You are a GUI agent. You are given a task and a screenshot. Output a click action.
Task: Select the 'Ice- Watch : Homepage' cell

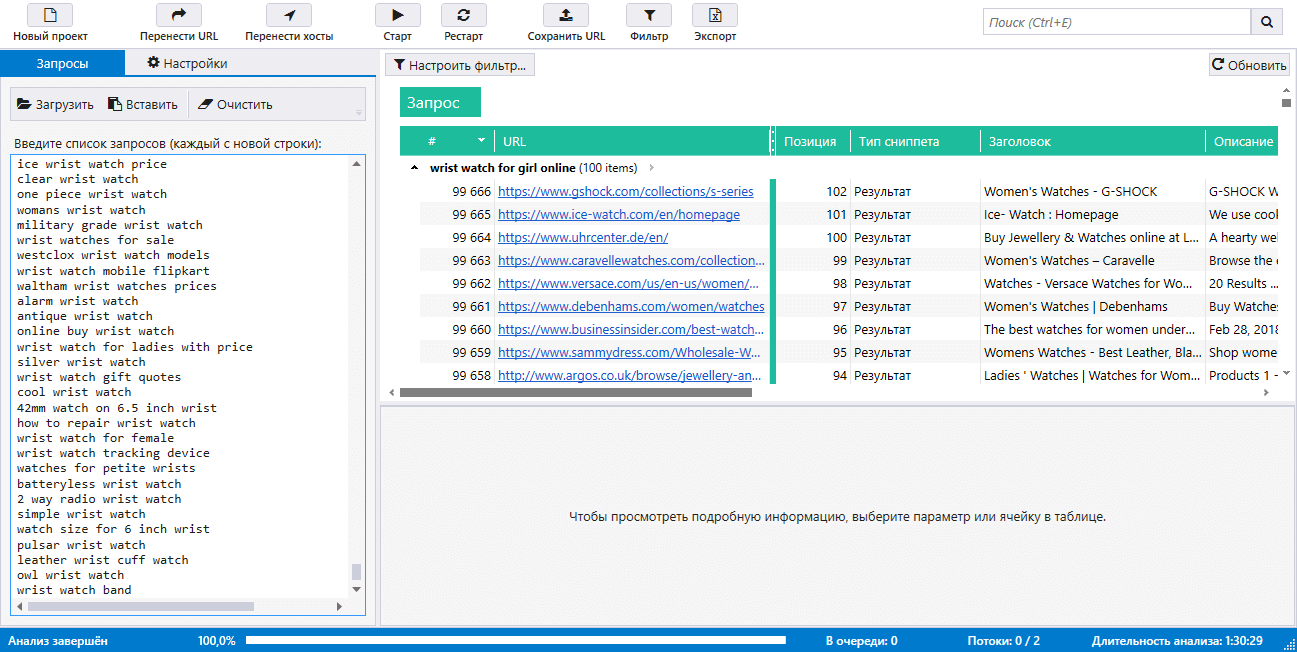click(x=1092, y=214)
